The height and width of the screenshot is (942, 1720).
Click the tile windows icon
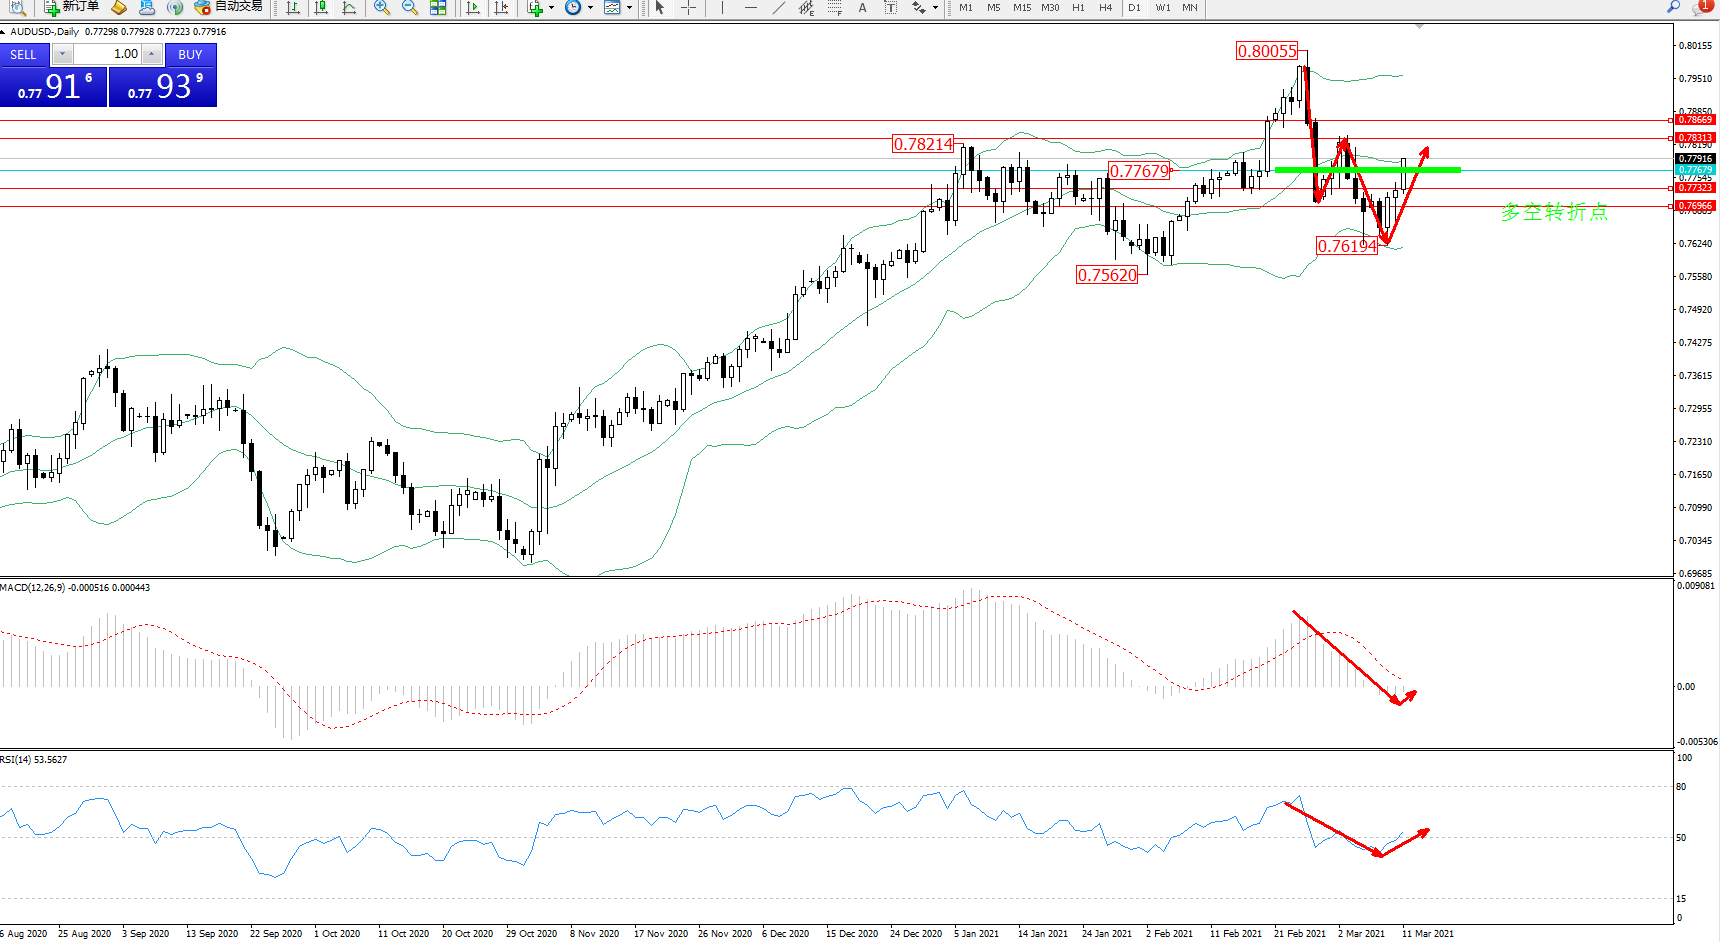[438, 8]
